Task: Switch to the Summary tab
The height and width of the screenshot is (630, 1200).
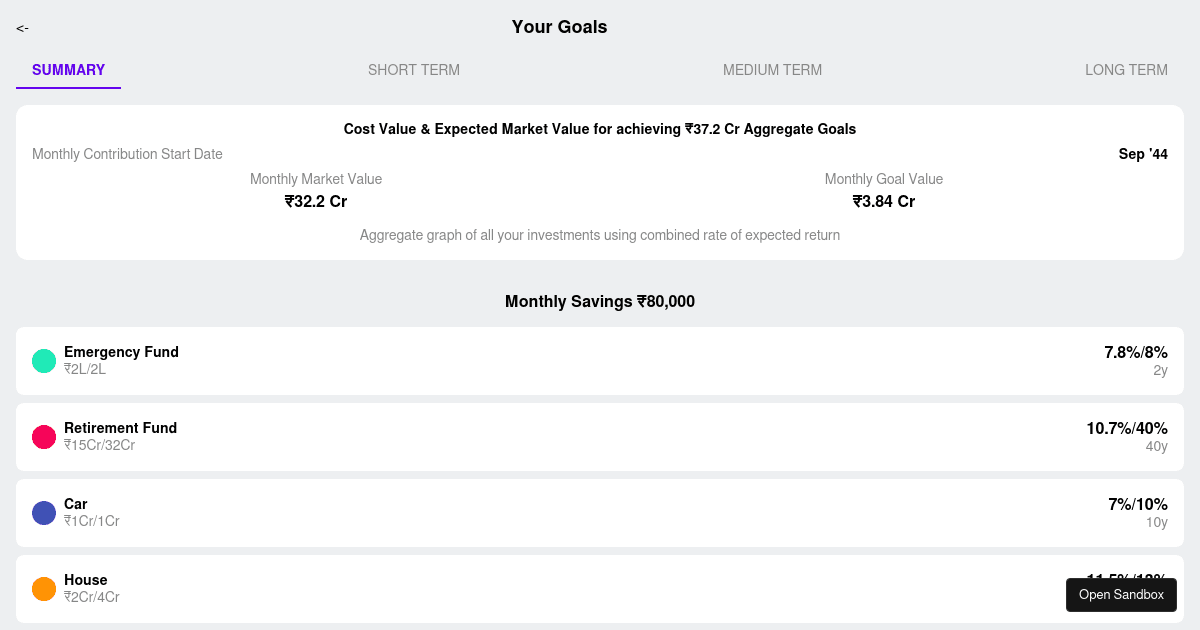Action: 68,70
